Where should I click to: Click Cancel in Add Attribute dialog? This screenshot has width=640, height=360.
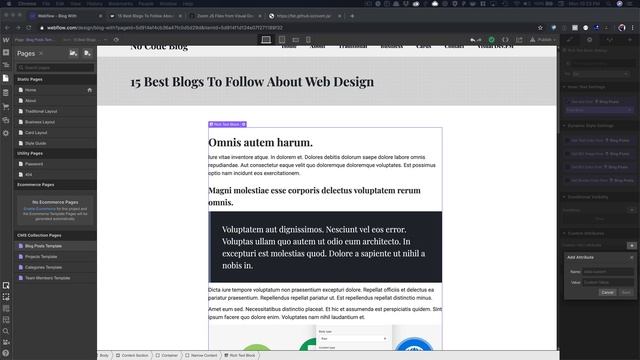pos(607,292)
